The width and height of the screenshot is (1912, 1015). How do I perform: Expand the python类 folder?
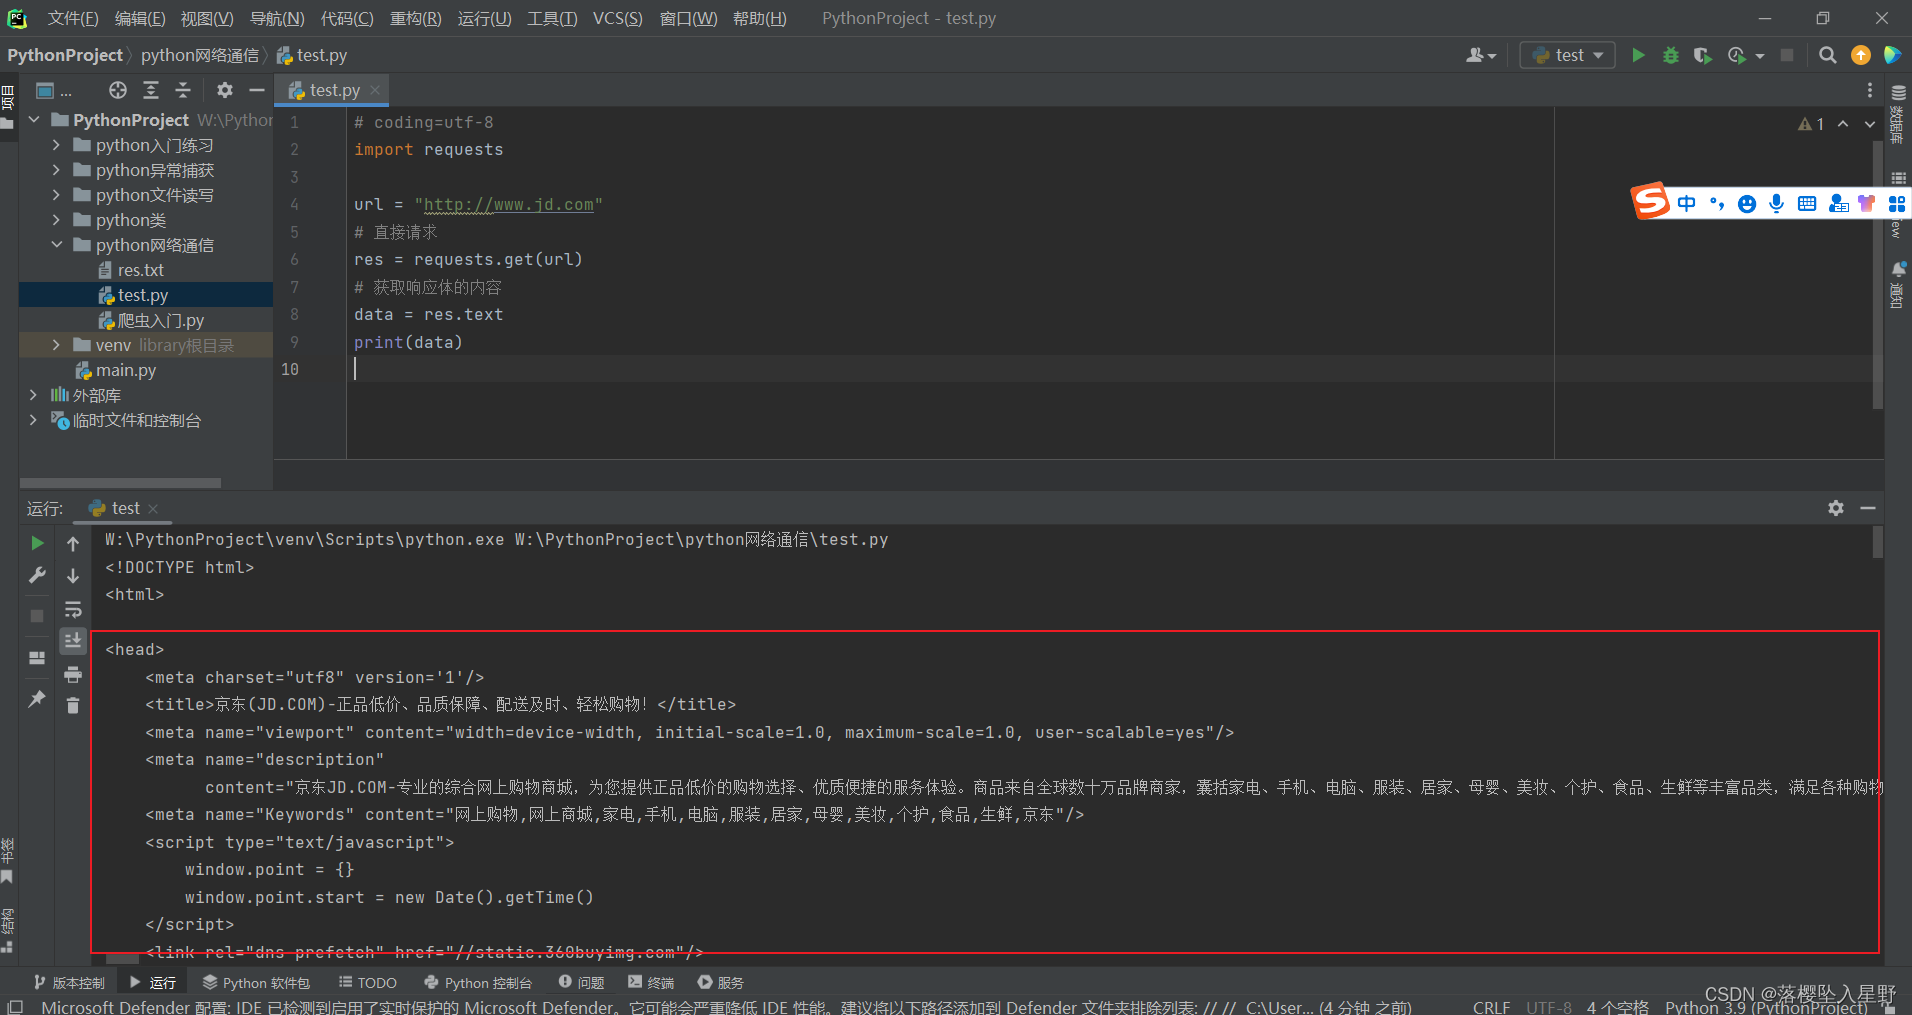(56, 220)
